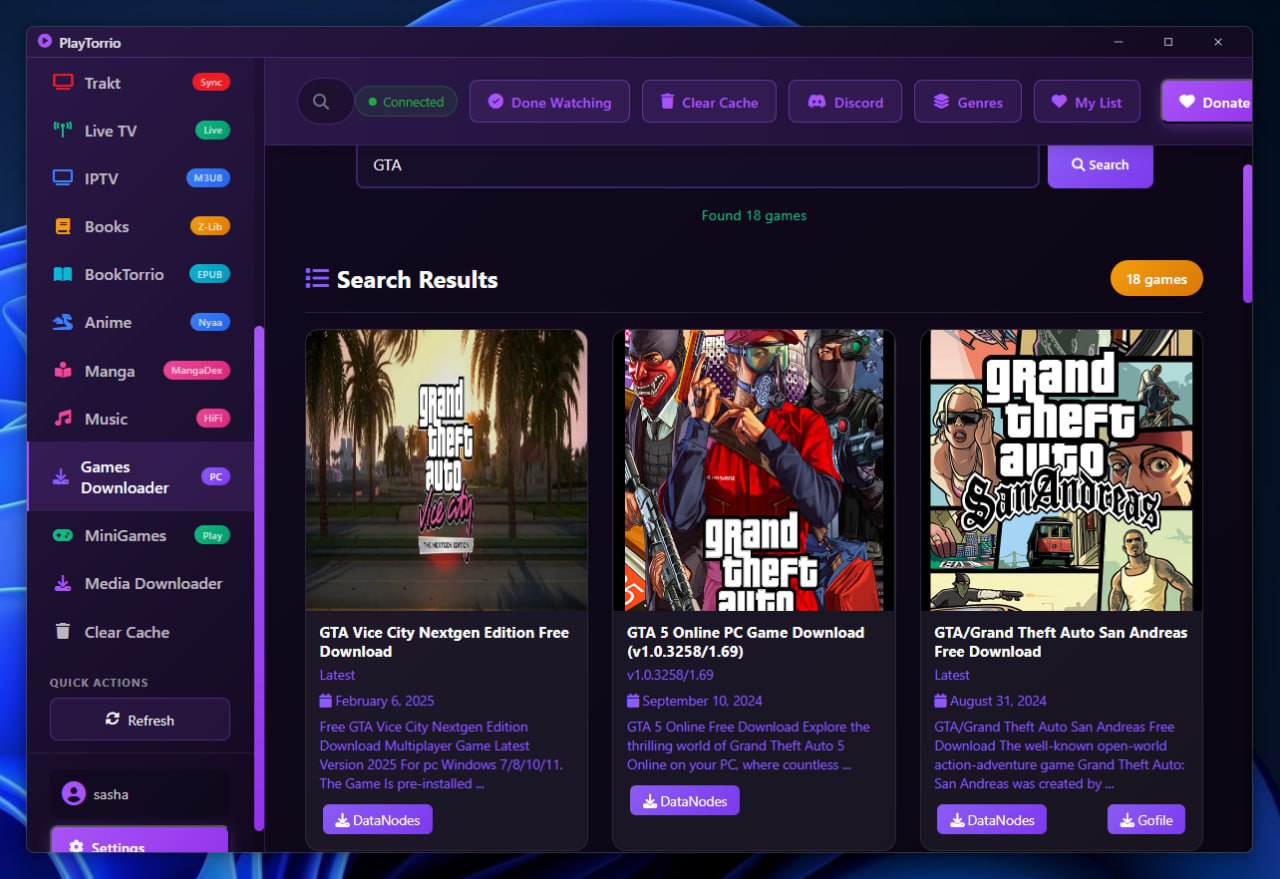Open the Genres list
Screen dimensions: 1280x879
pos(967,102)
